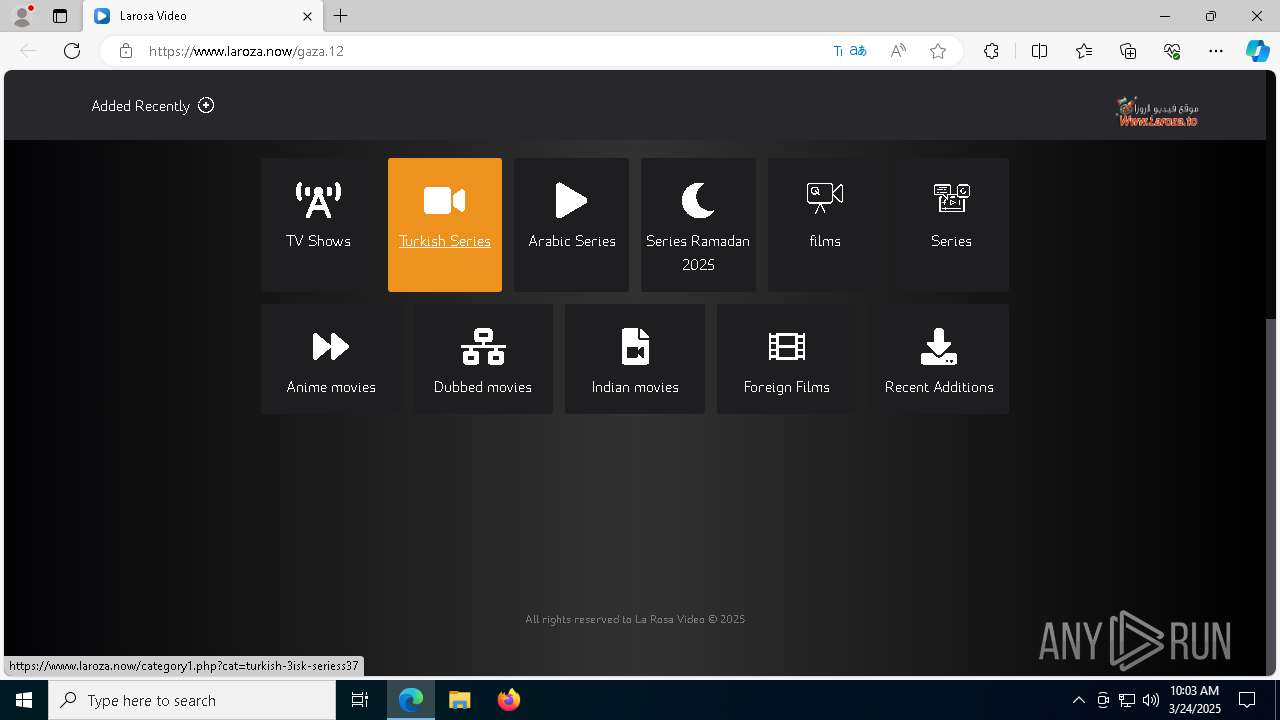Viewport: 1280px width, 720px height.
Task: Click the films projector icon
Action: coord(825,198)
